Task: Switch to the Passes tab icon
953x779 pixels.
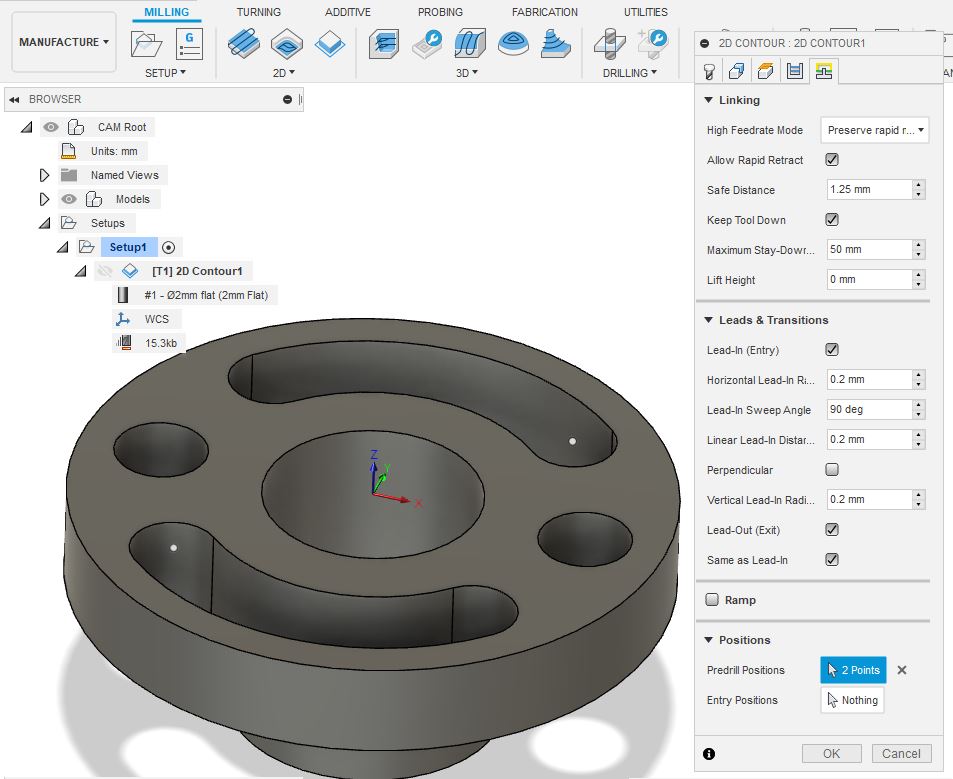Action: coord(795,71)
